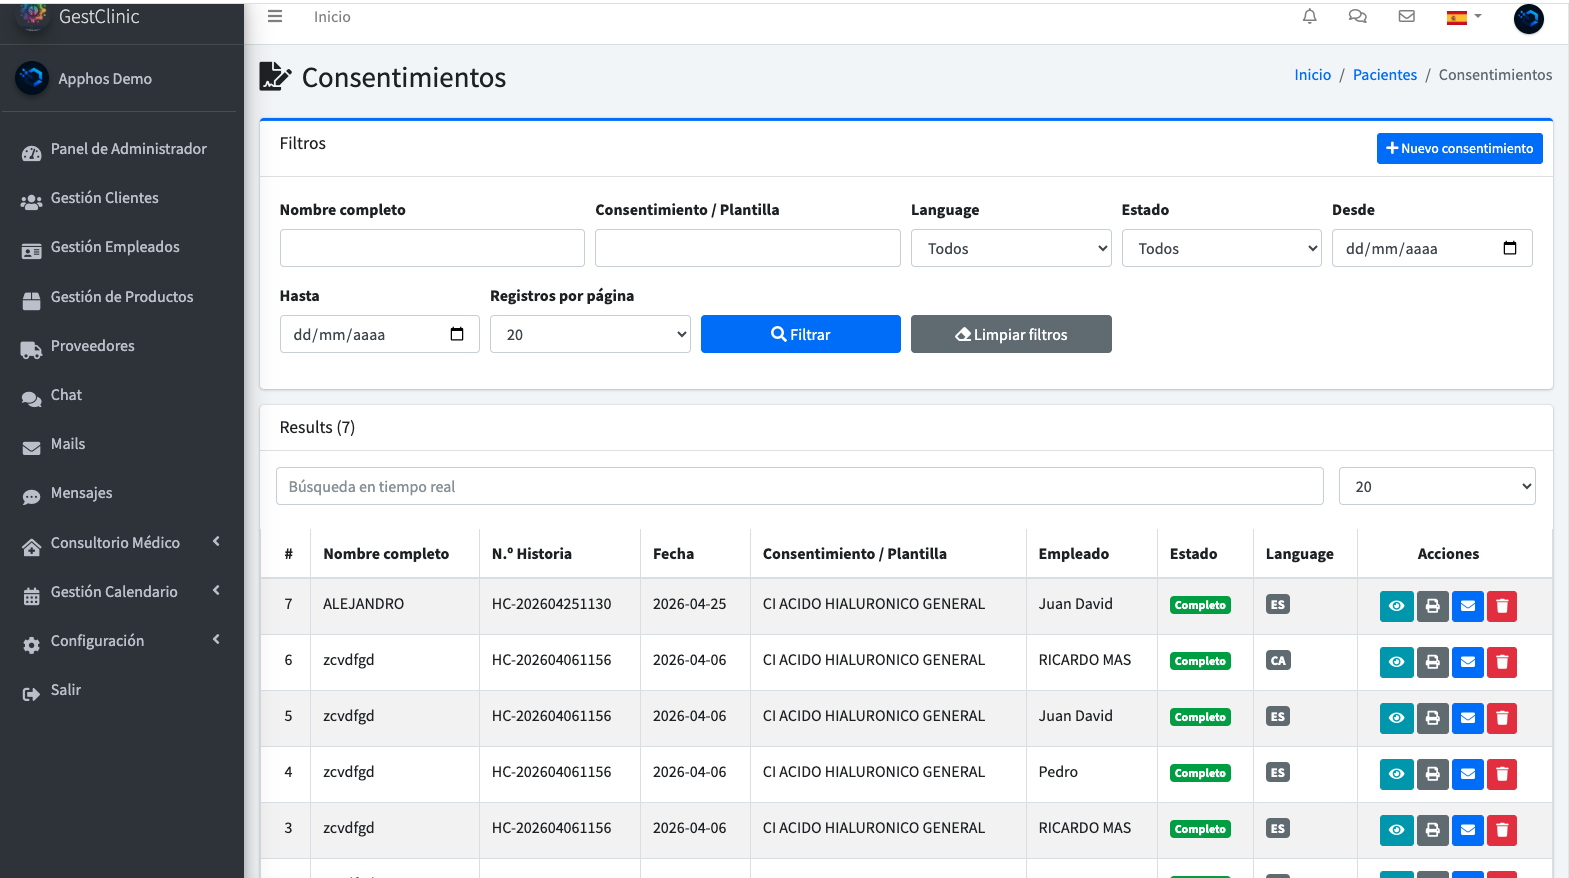Open the chat bubbles icon in top bar
Image resolution: width=1569 pixels, height=878 pixels.
pyautogui.click(x=1357, y=17)
